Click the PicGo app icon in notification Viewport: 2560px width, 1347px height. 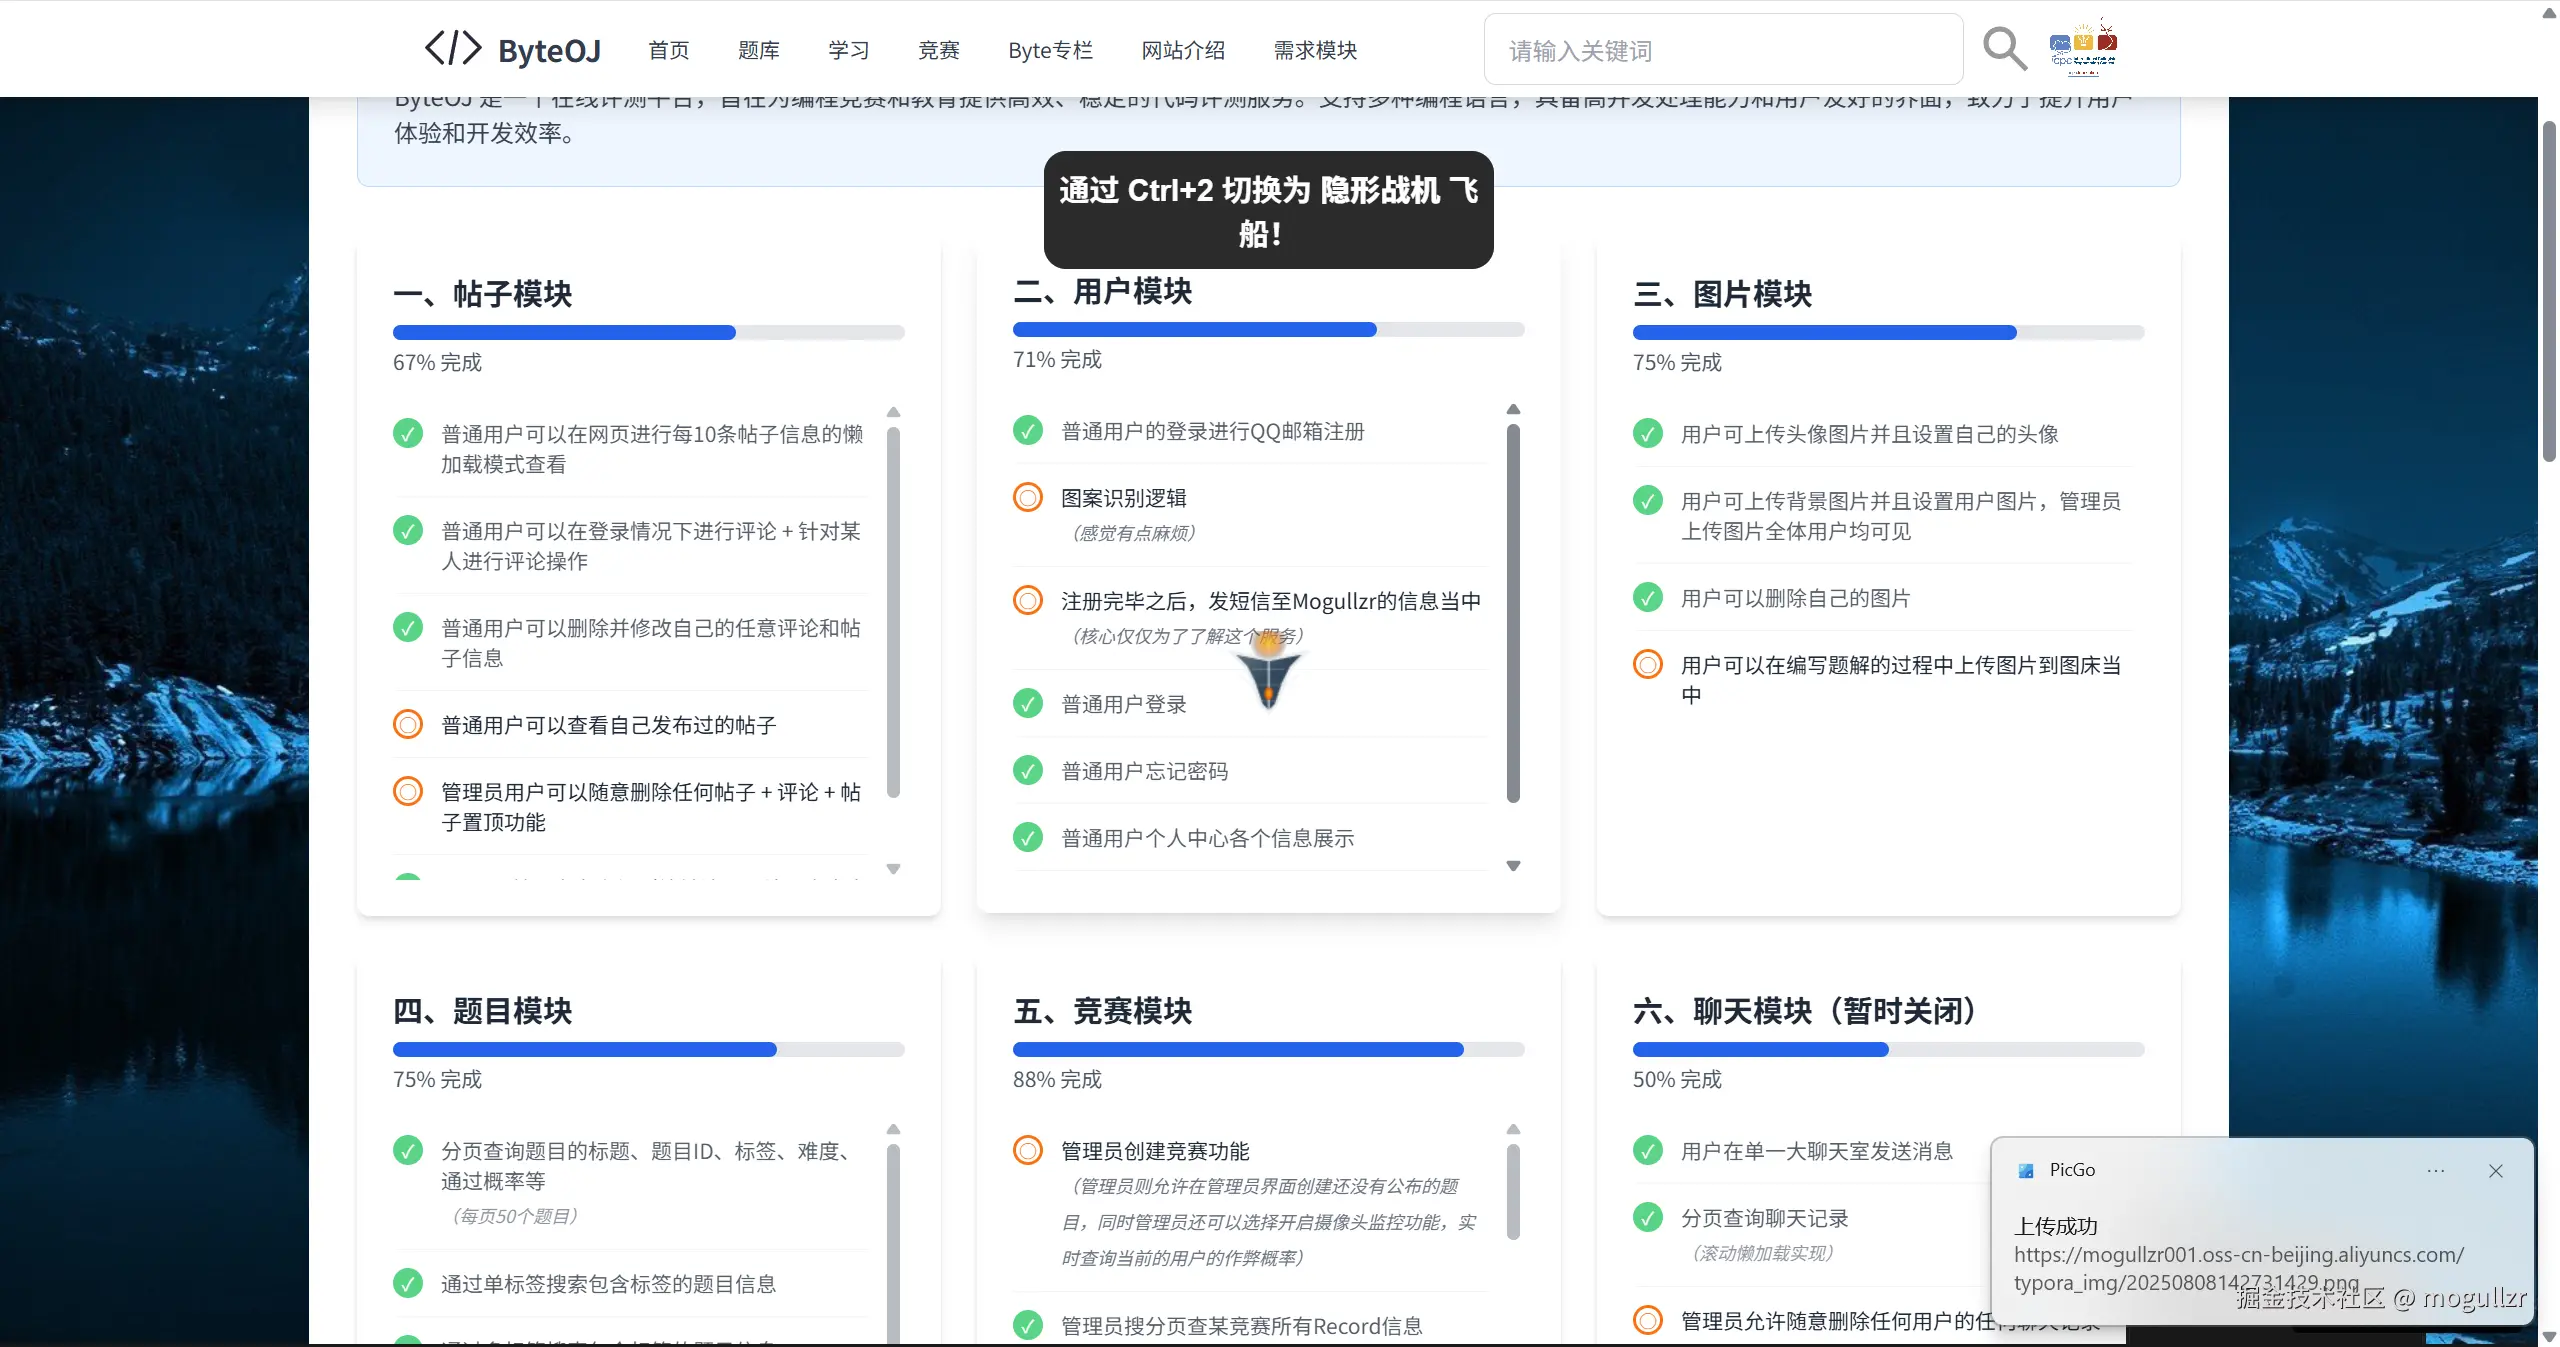point(2026,1171)
